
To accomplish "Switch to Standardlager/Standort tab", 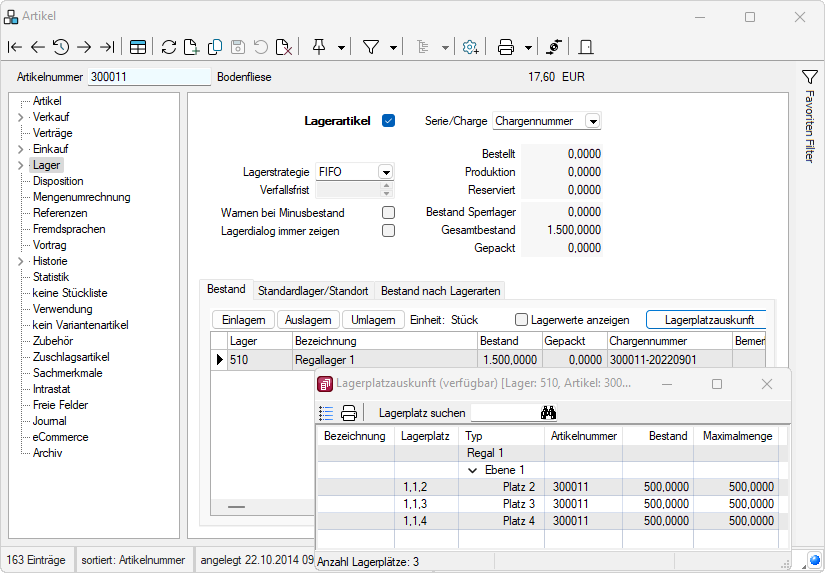I will pos(313,291).
